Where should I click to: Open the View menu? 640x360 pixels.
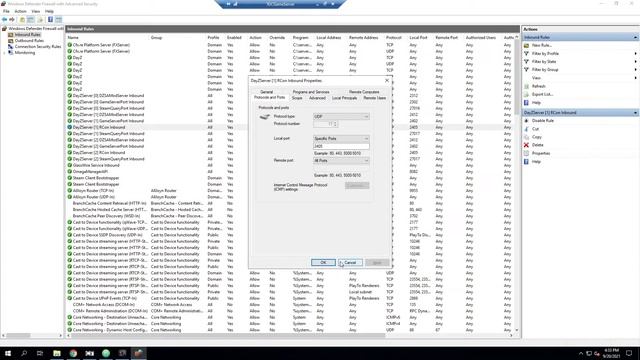point(36,11)
